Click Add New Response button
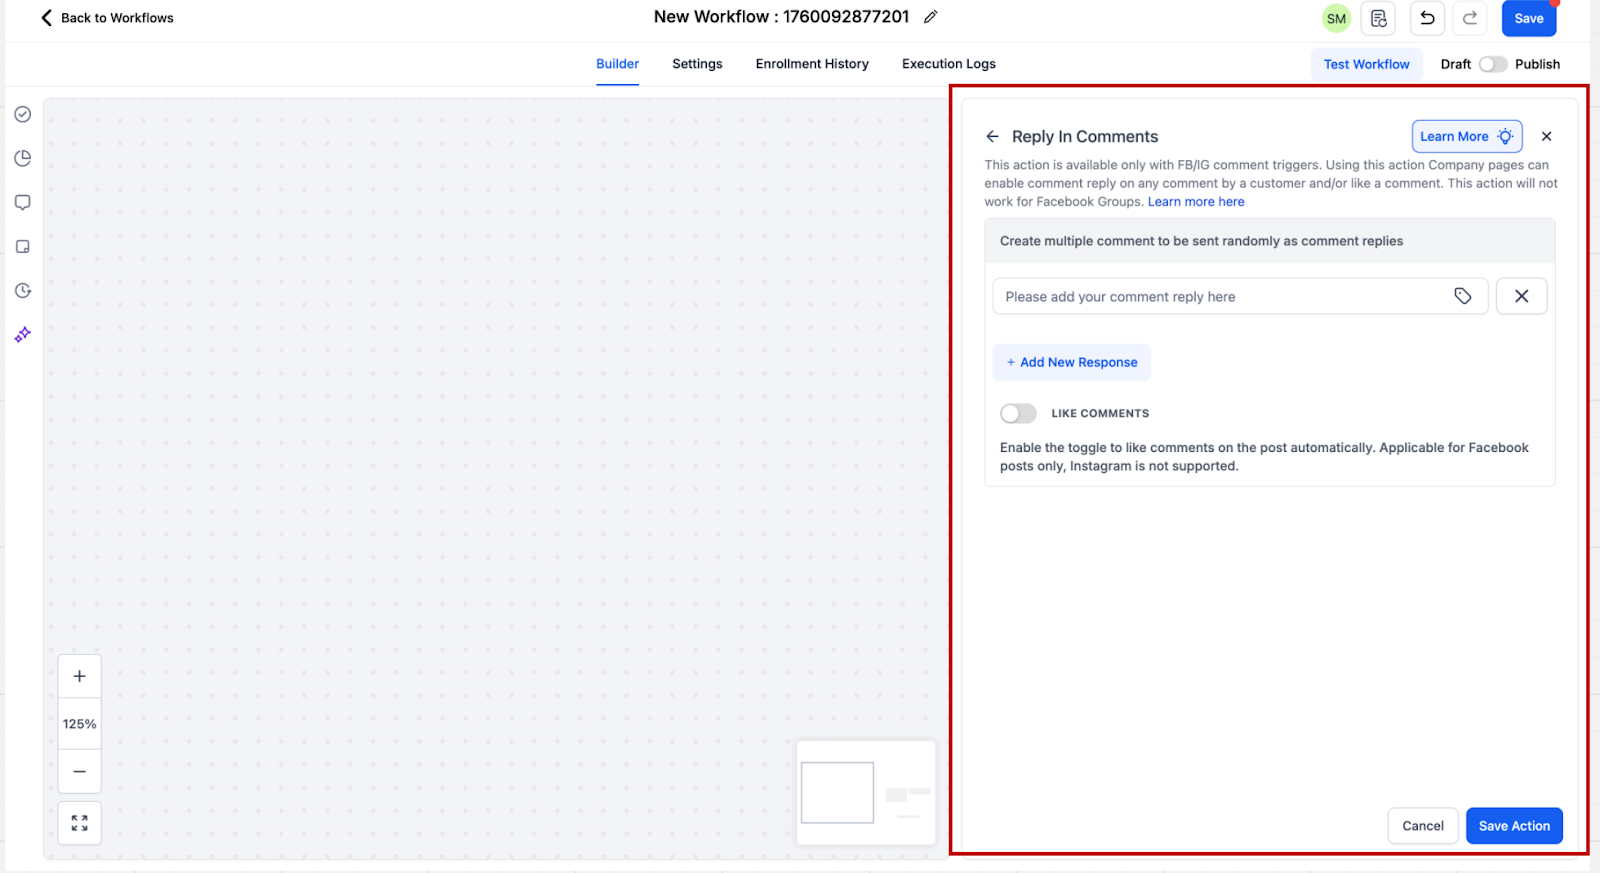 [x=1071, y=362]
